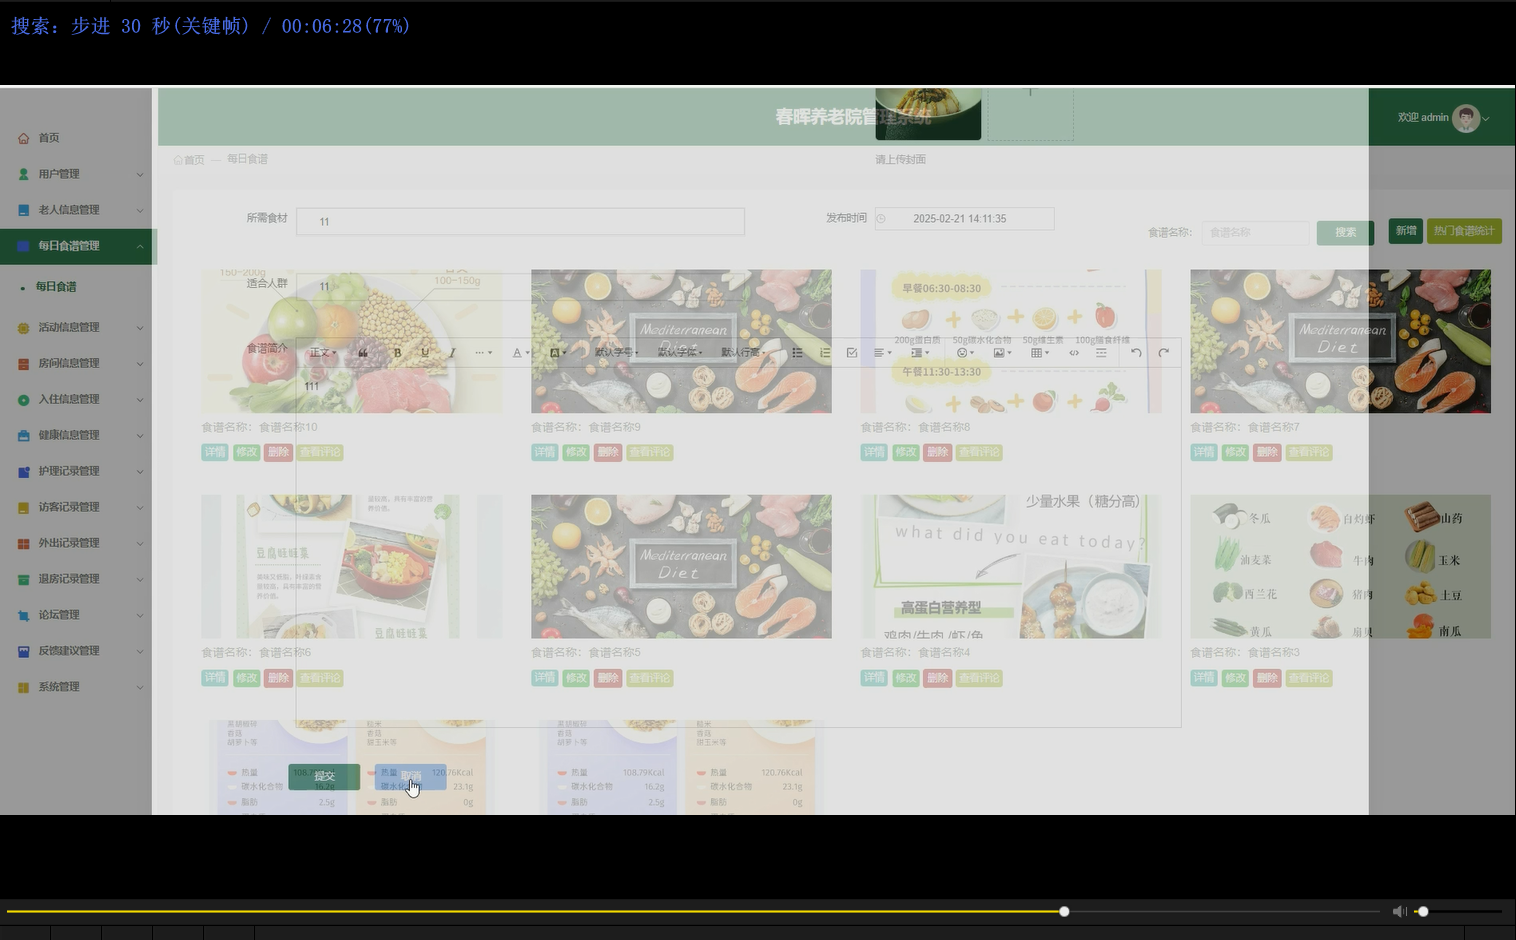Open the 默认字体 font family dropdown
This screenshot has width=1516, height=940.
(679, 353)
